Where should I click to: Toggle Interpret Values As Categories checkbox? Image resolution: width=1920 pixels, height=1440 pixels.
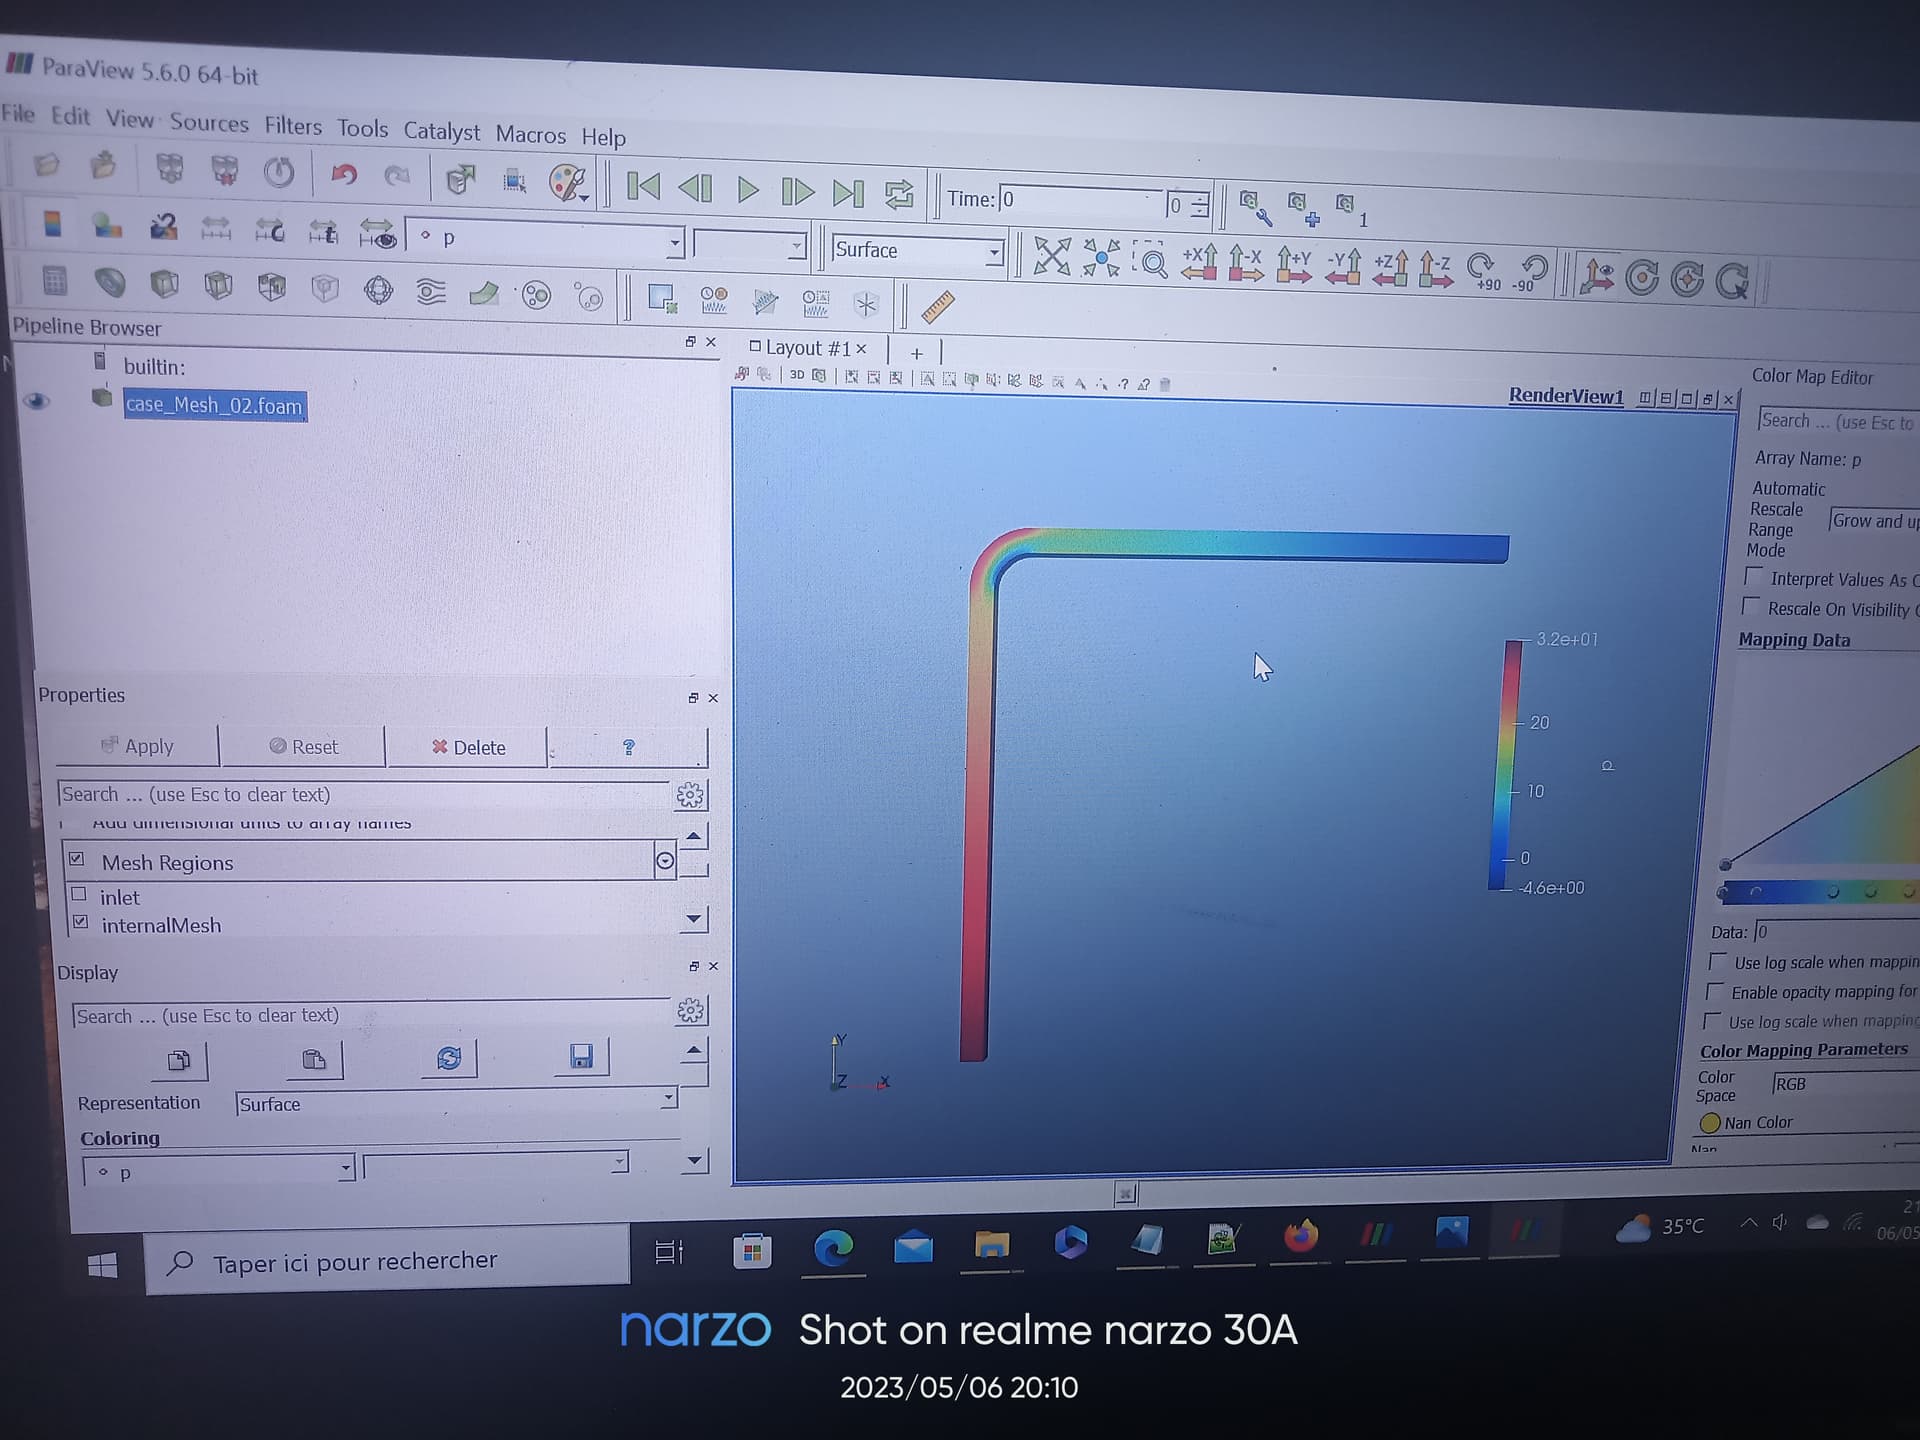click(1753, 577)
